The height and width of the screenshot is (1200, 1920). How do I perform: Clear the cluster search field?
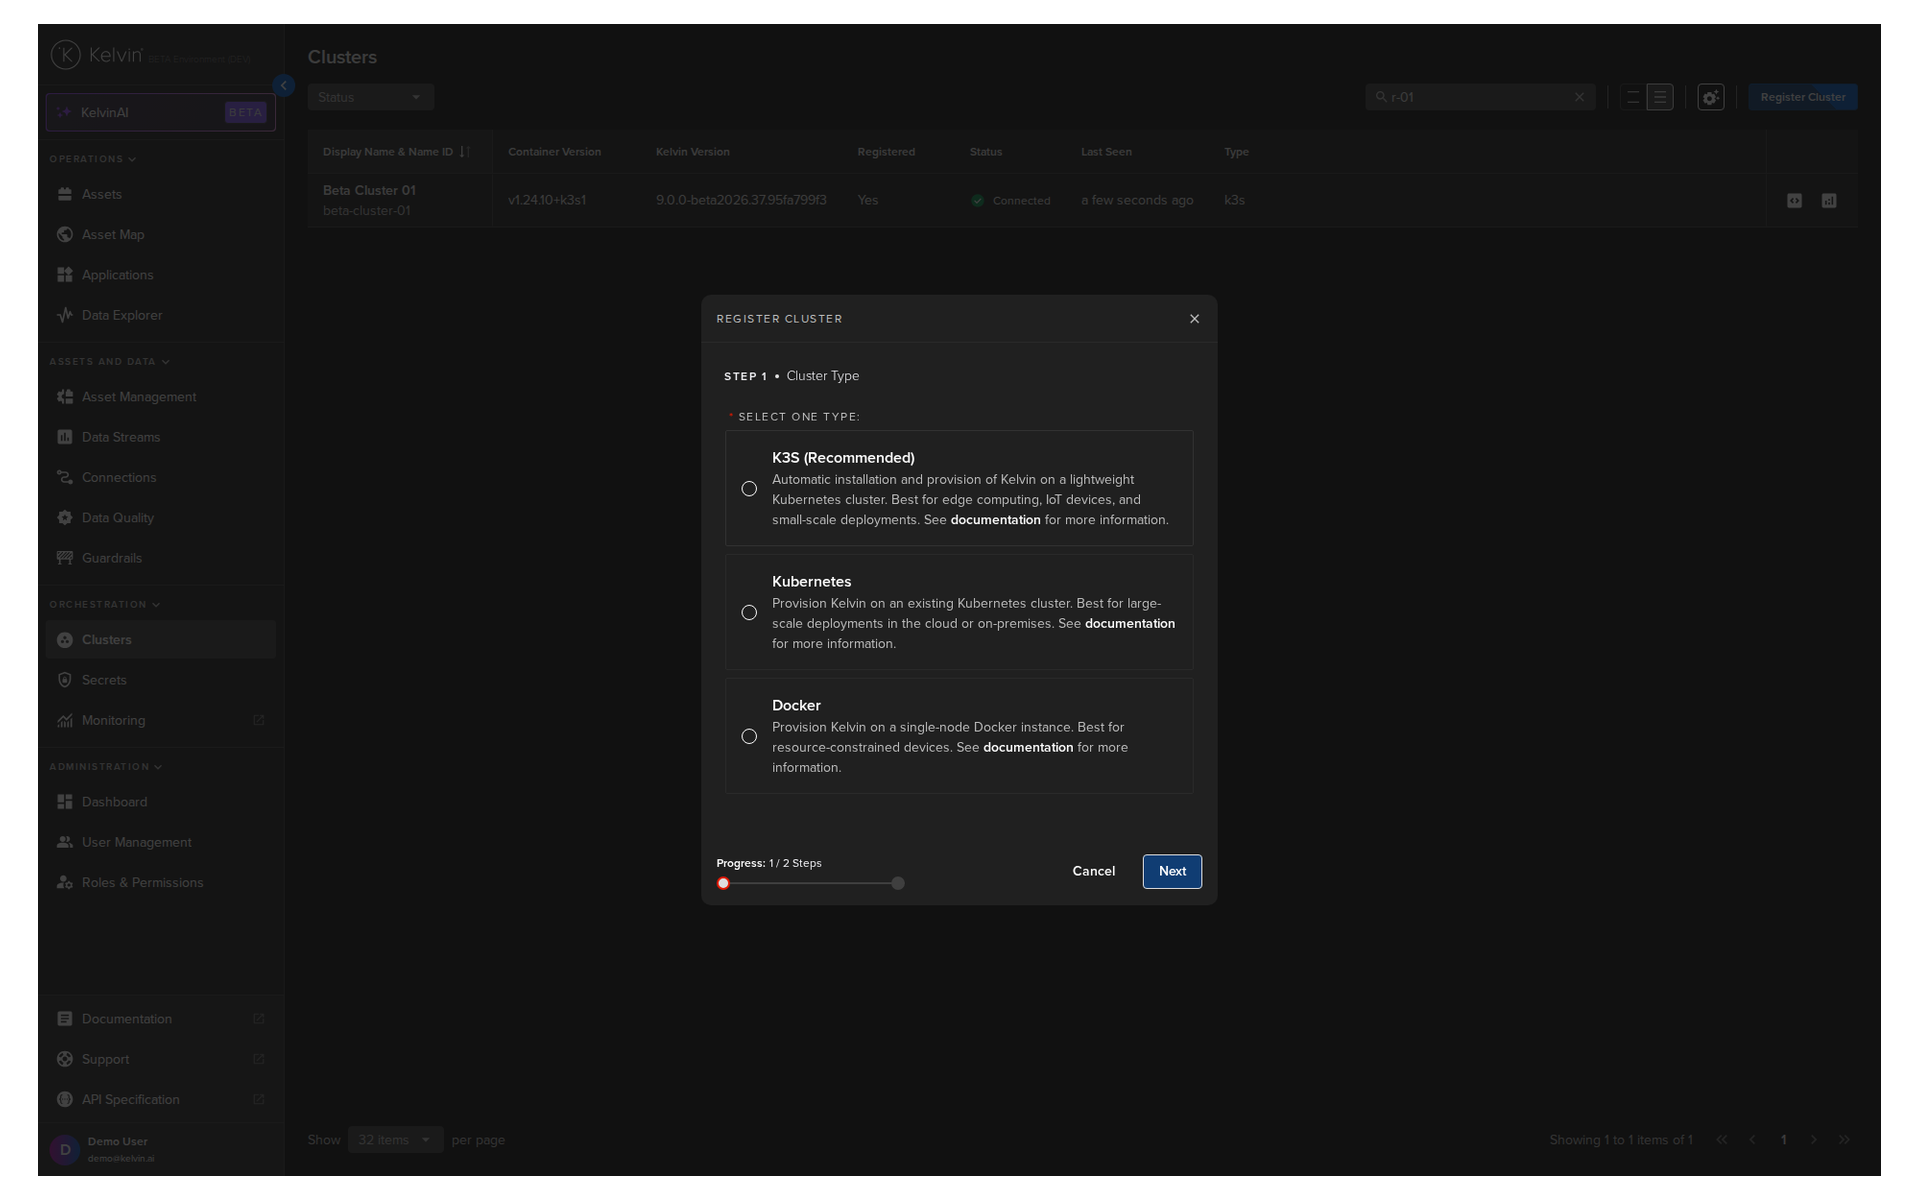coord(1579,97)
